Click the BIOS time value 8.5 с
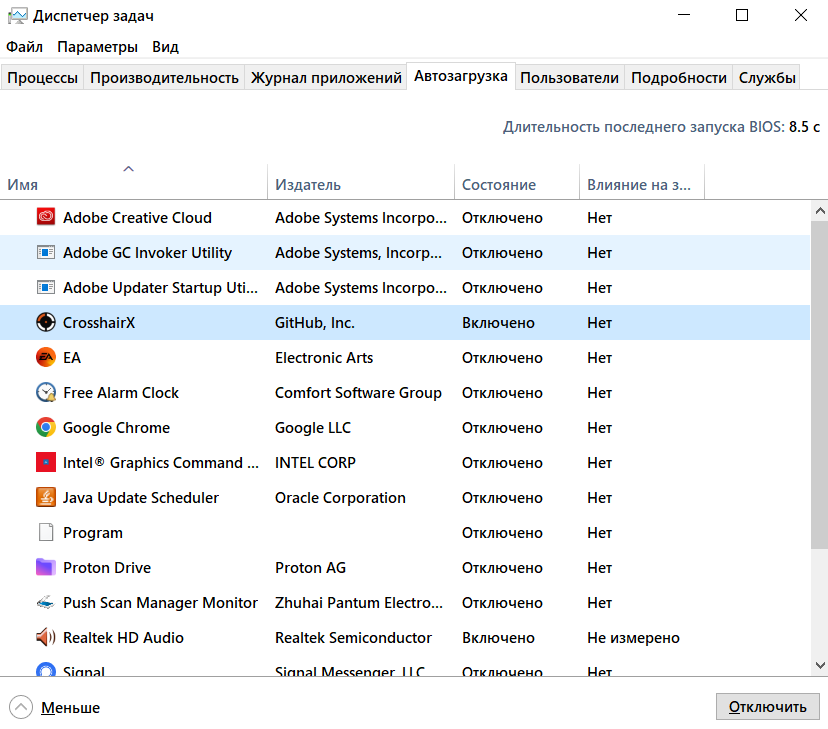This screenshot has width=828, height=729. 804,127
